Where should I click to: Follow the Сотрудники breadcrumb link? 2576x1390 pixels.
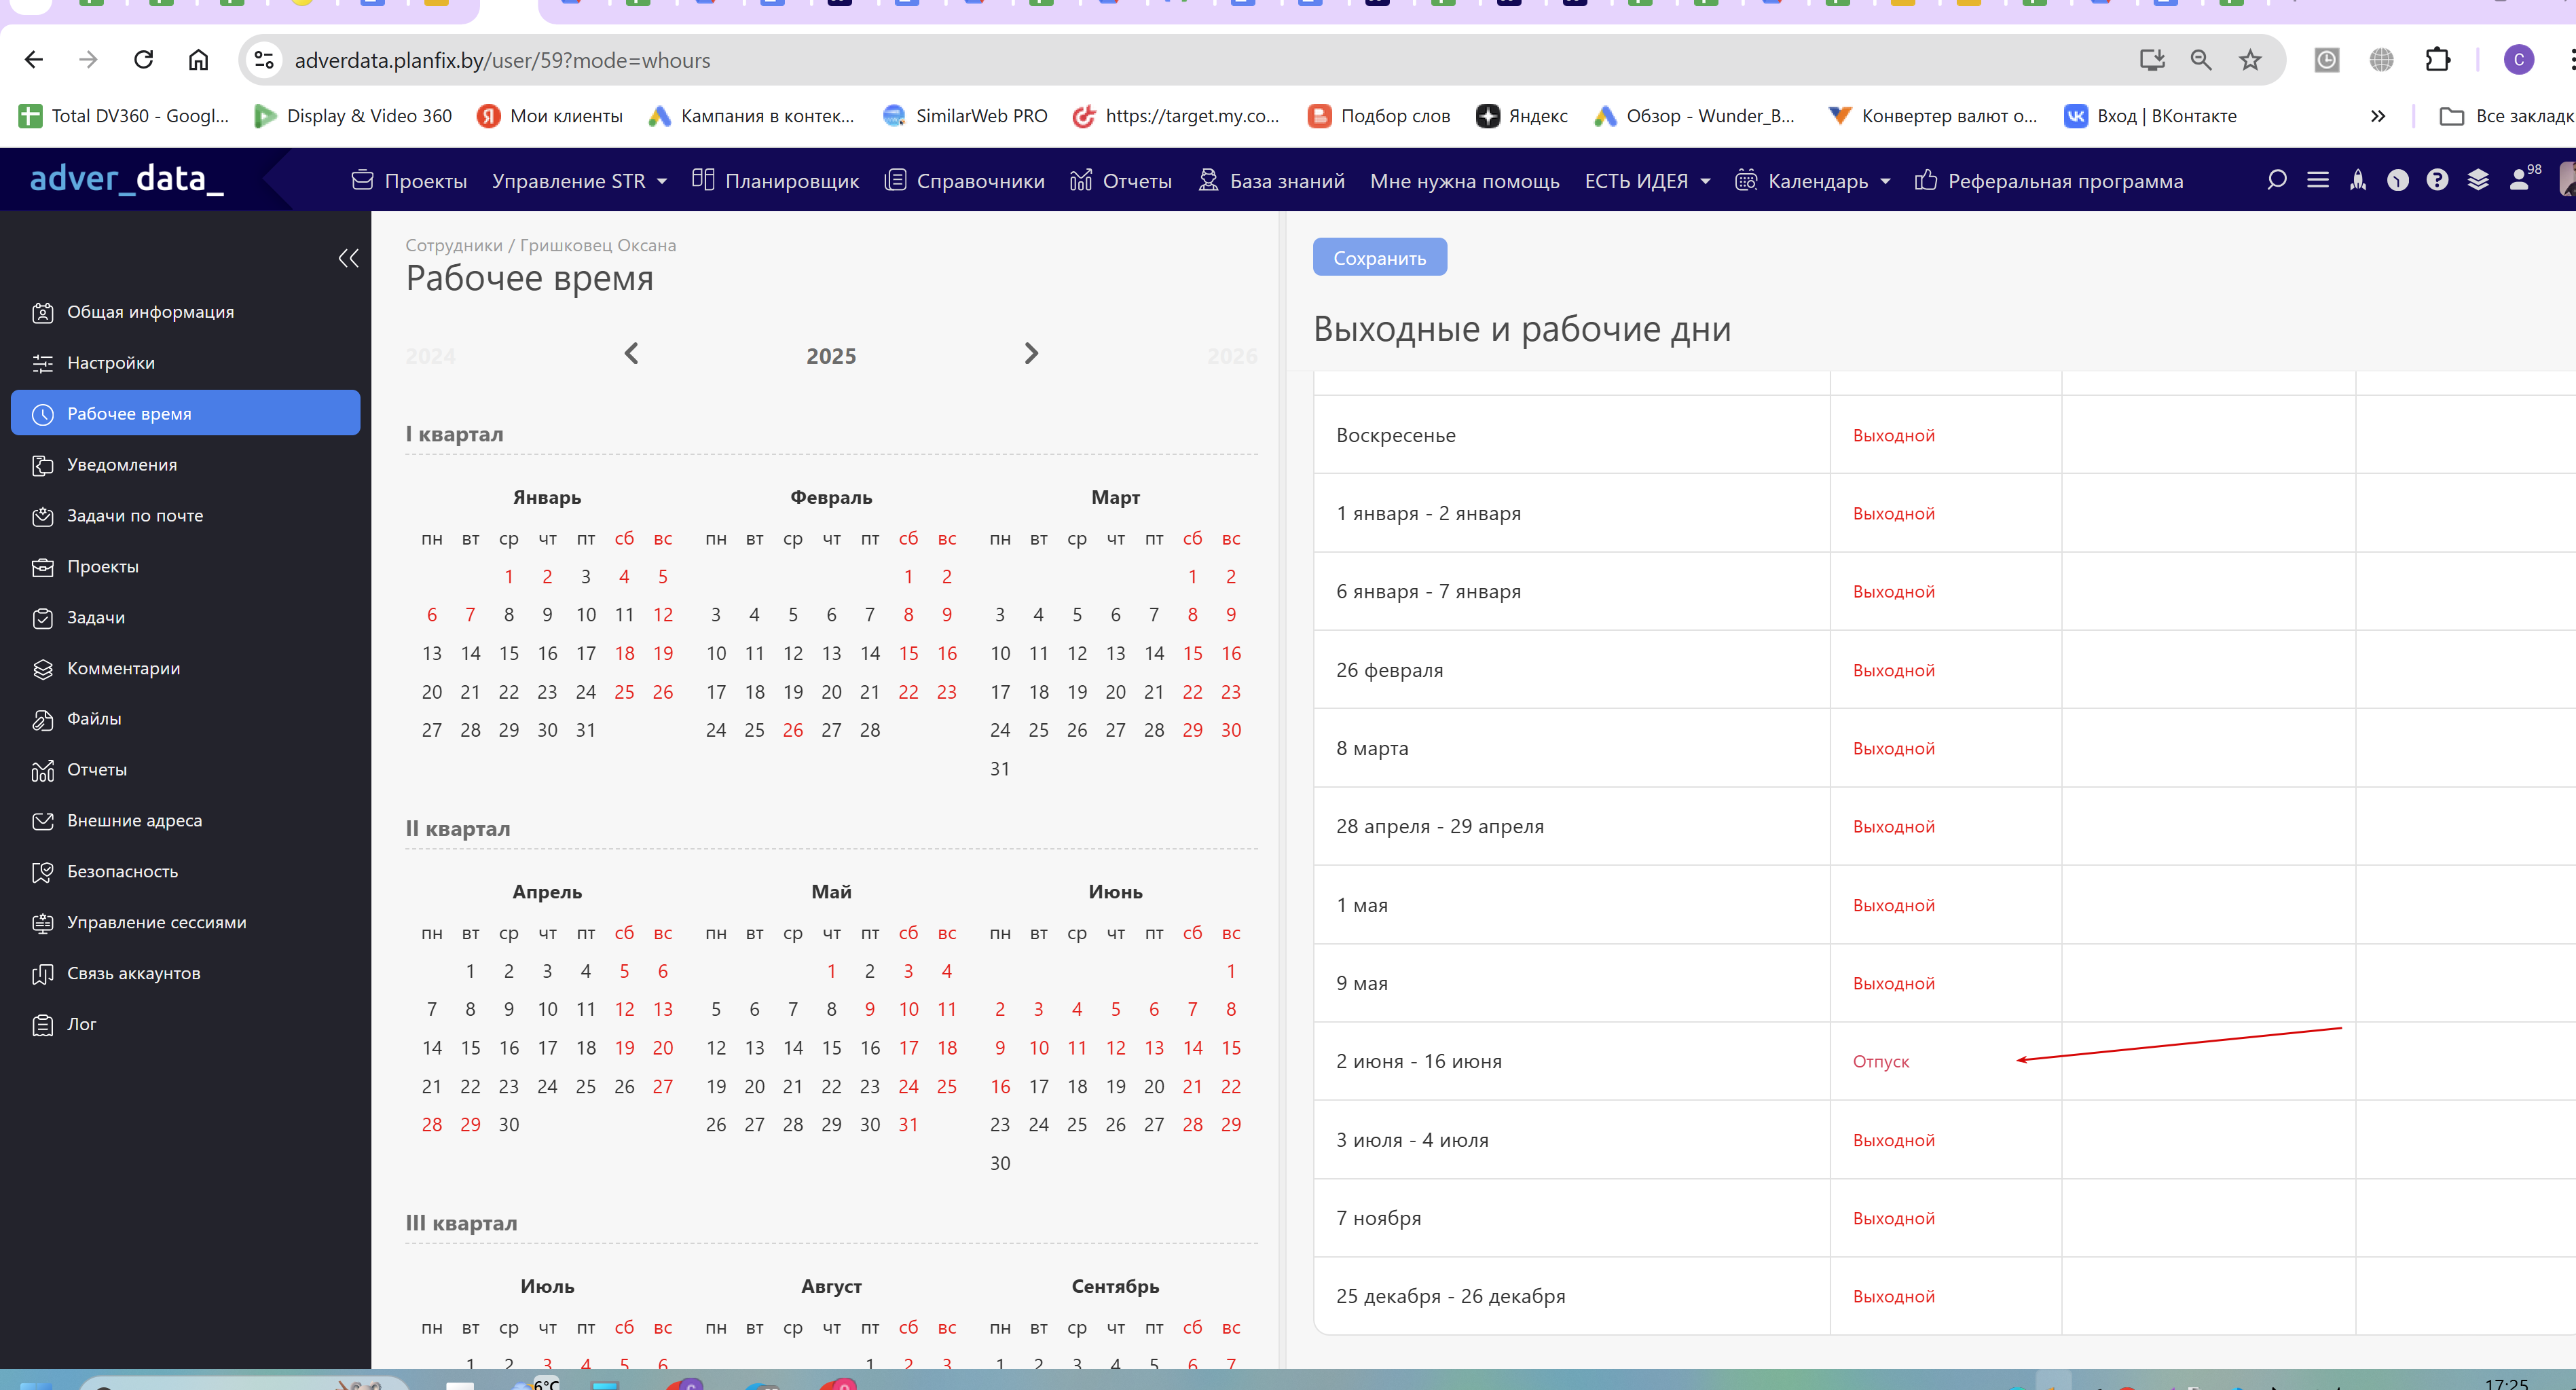tap(453, 245)
